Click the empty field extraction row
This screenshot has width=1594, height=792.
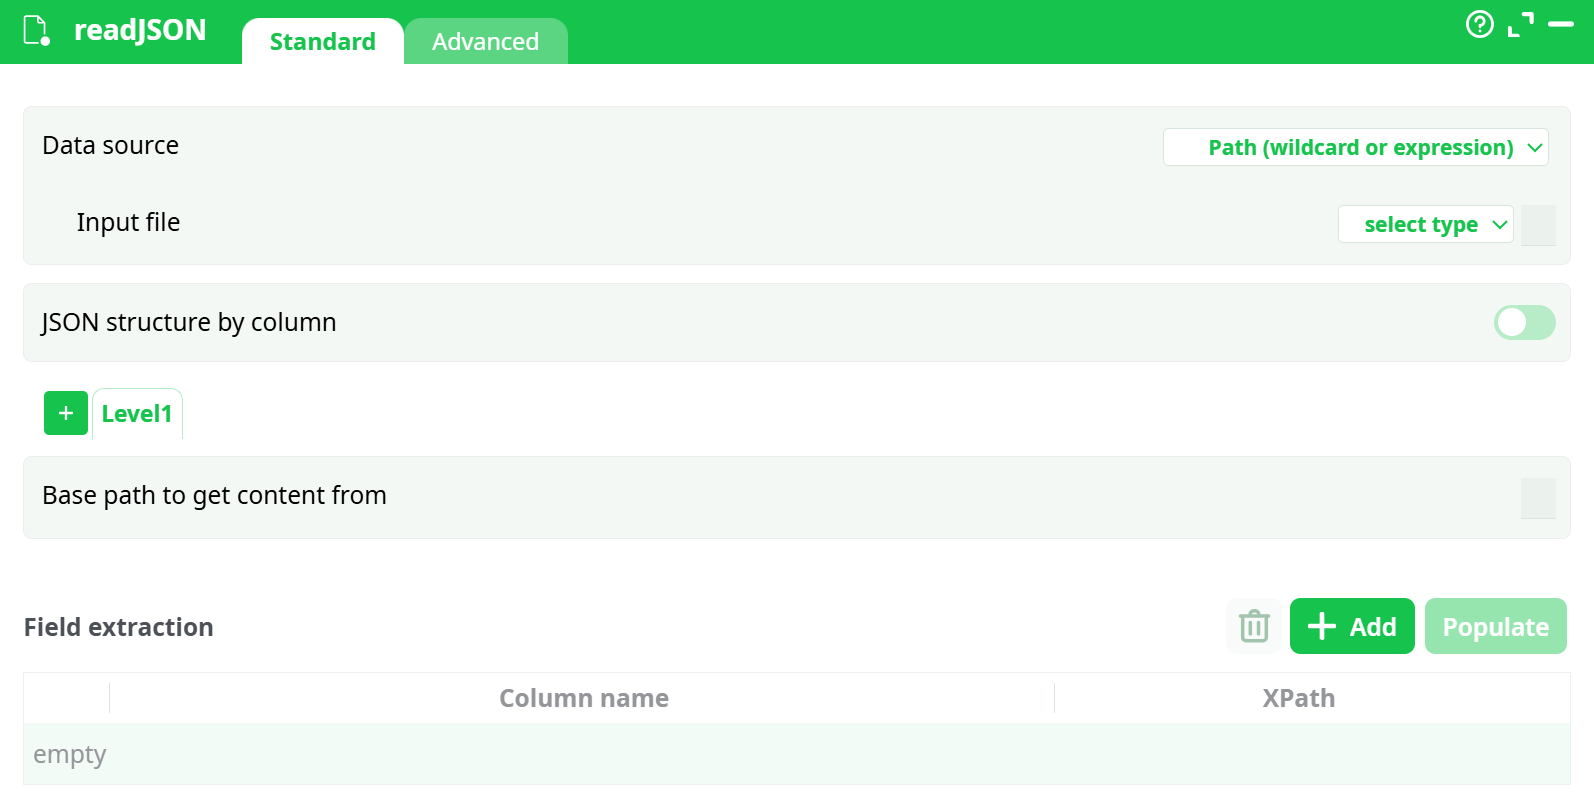click(x=796, y=754)
